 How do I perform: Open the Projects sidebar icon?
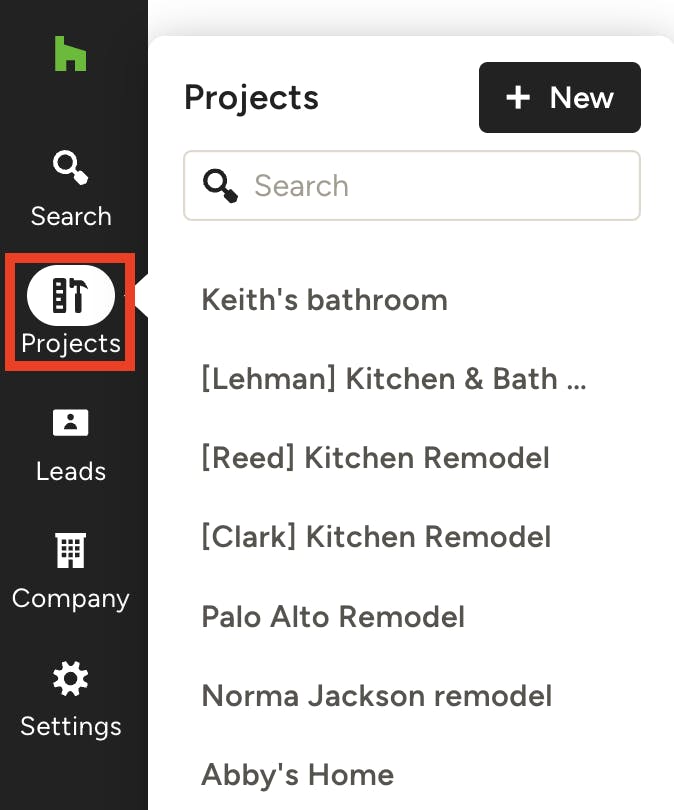coord(70,295)
